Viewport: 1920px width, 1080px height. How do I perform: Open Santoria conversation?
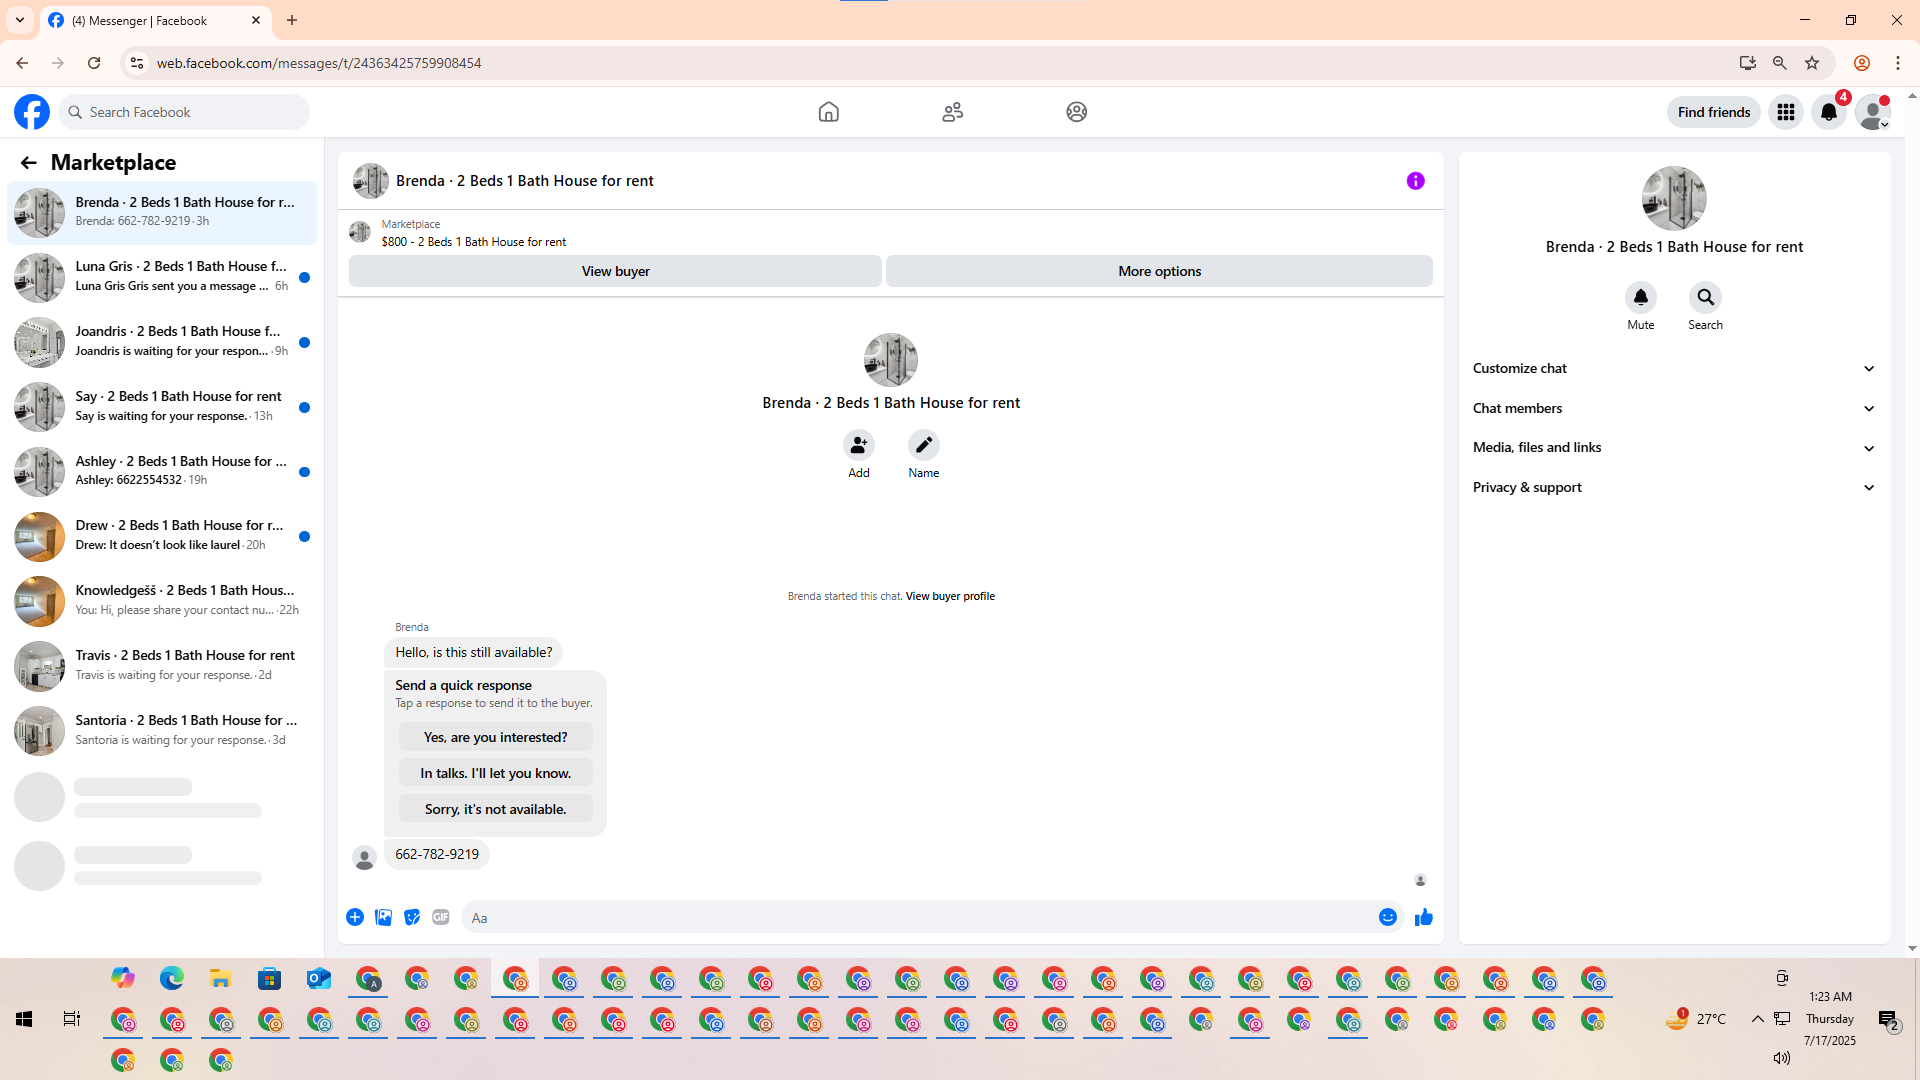click(162, 731)
